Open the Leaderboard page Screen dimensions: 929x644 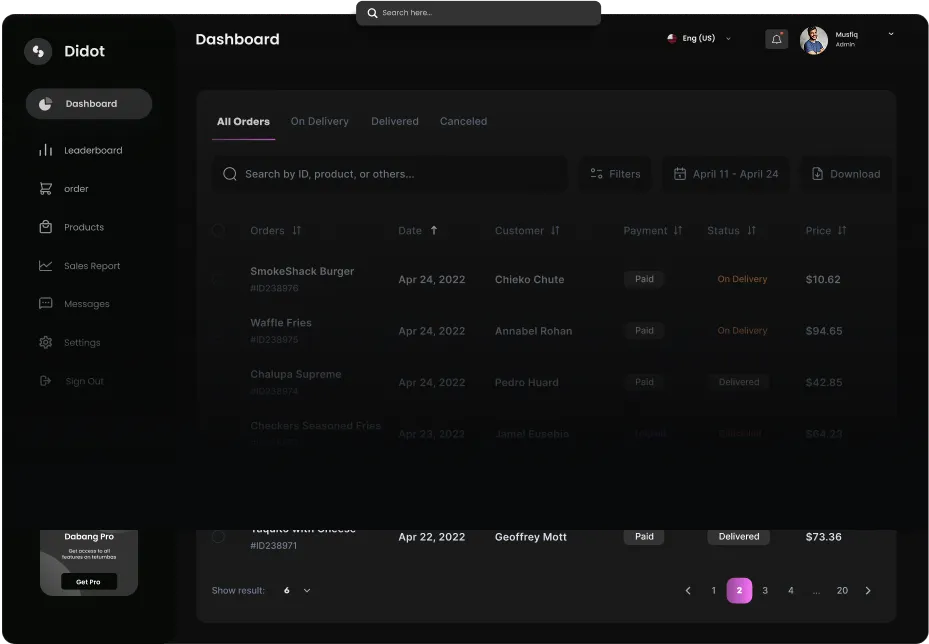pos(81,150)
